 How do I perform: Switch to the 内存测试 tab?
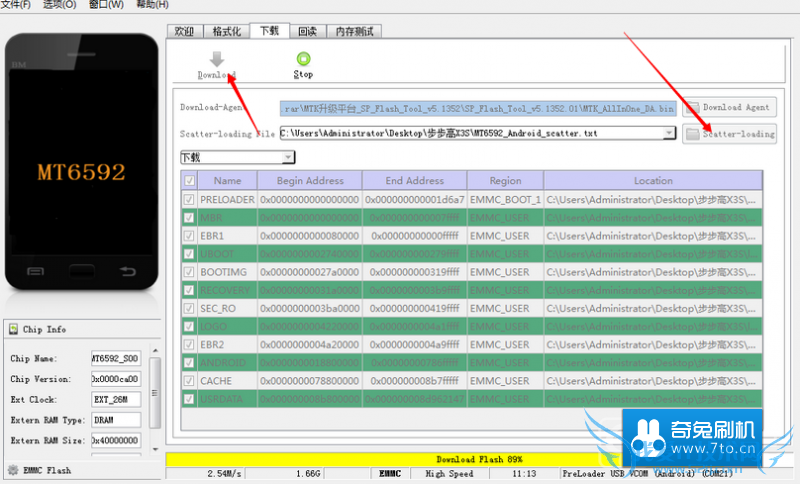coord(354,31)
